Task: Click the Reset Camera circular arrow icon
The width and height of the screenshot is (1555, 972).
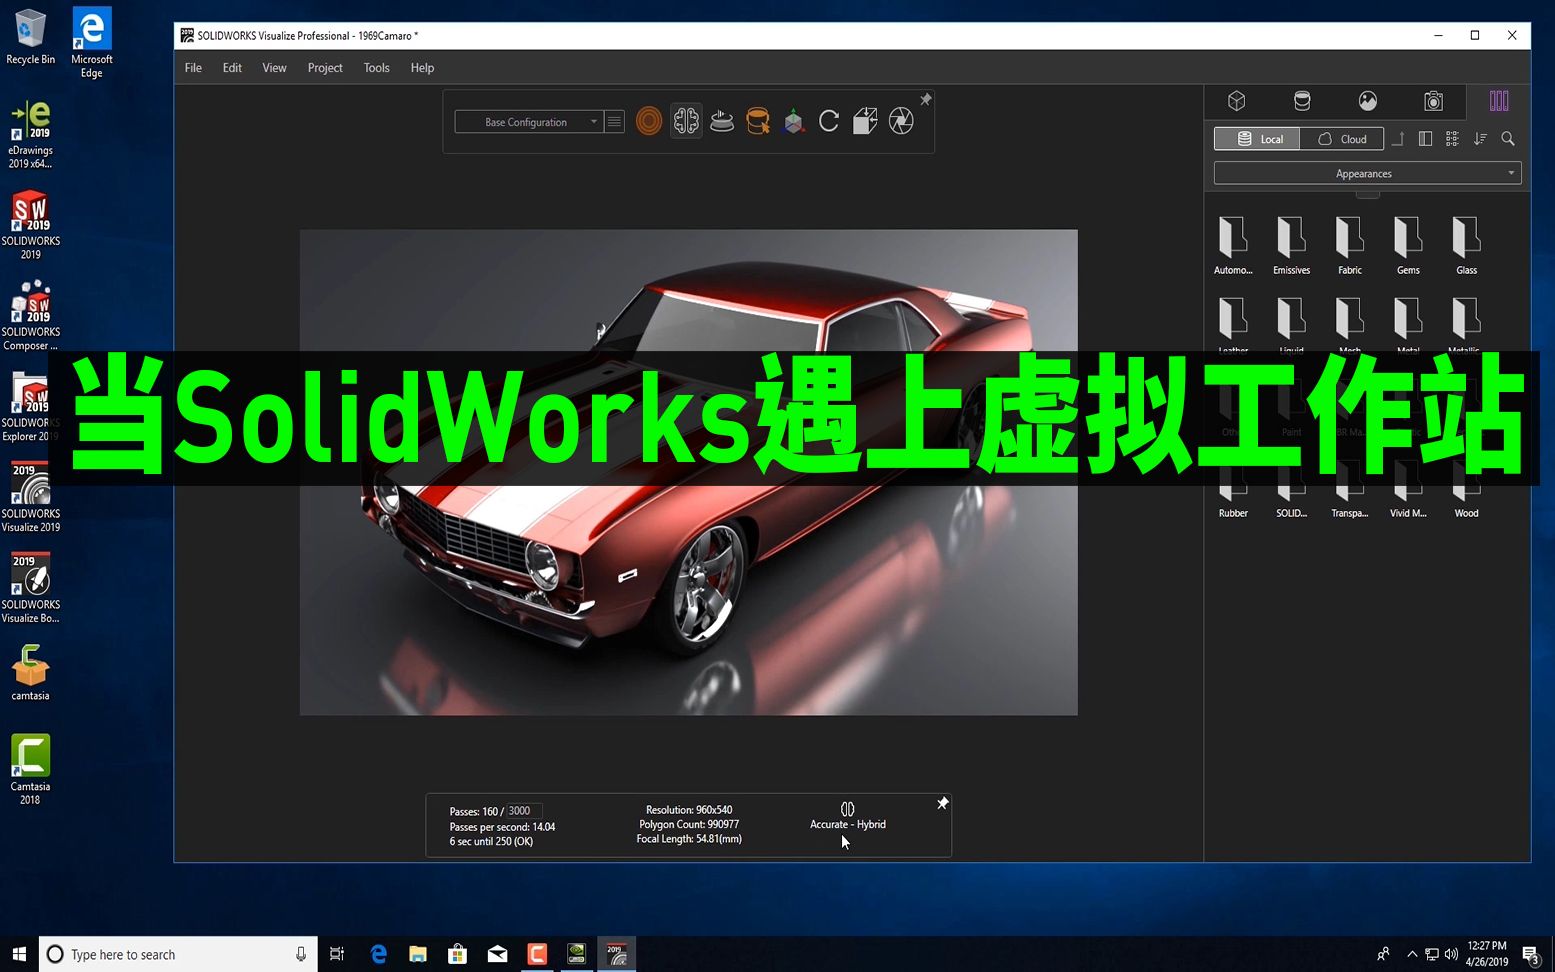Action: 829,122
